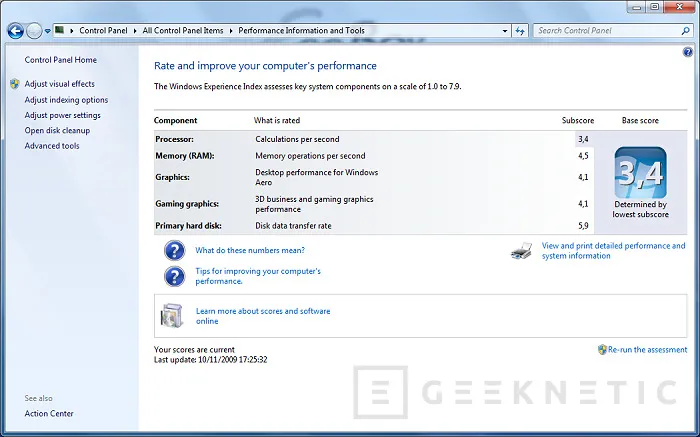Select Performance Information and Tools breadcrumb
Image resolution: width=700 pixels, height=437 pixels.
301,30
